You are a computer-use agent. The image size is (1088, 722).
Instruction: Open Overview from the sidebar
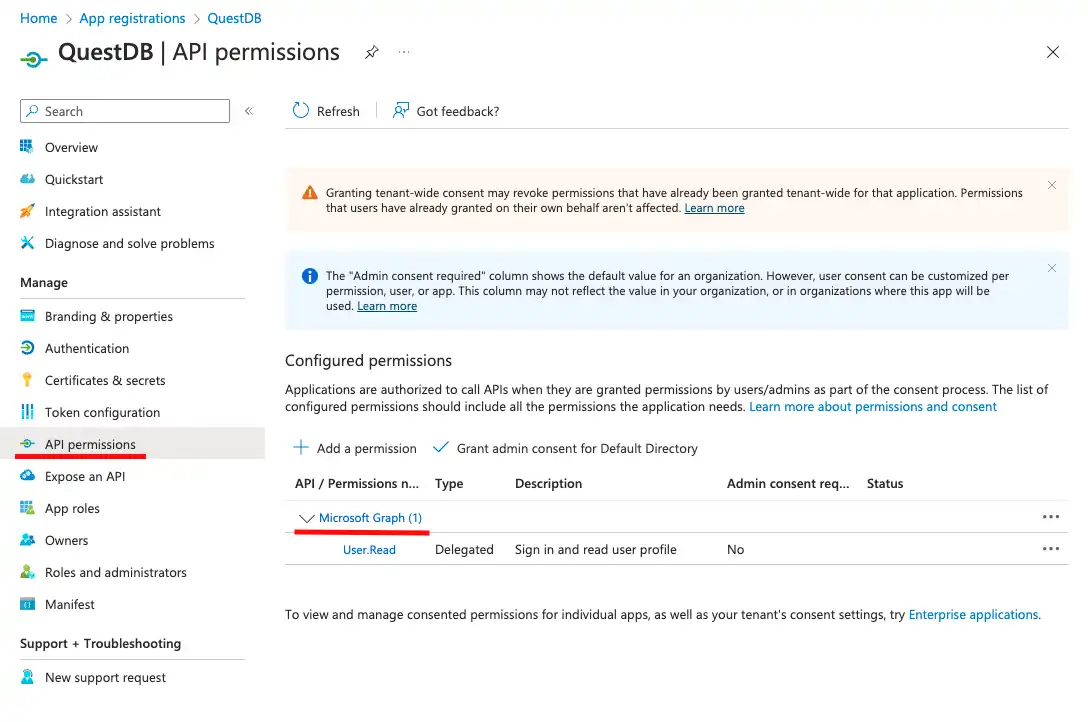(x=71, y=147)
